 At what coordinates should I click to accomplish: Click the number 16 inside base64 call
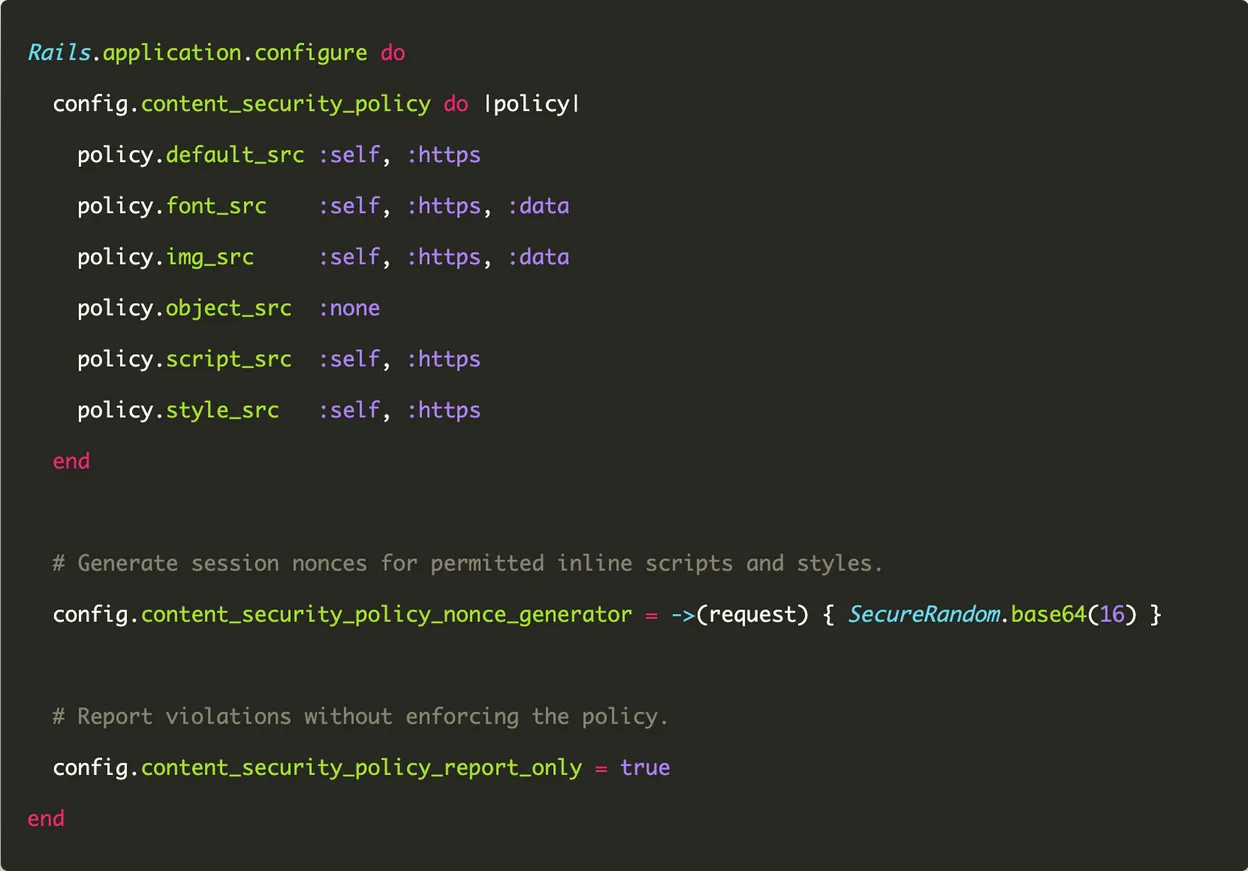click(1111, 614)
